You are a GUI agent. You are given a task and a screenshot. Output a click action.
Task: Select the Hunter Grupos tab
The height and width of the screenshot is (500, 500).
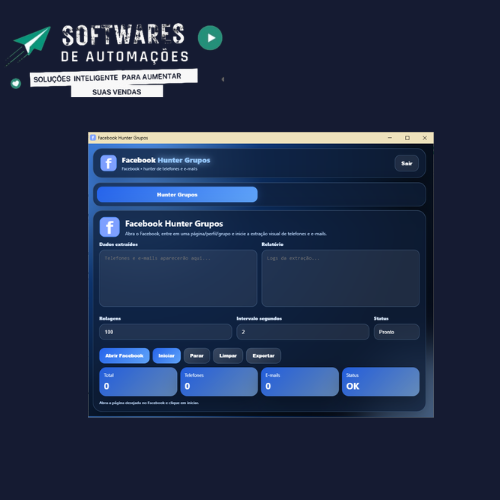(177, 194)
